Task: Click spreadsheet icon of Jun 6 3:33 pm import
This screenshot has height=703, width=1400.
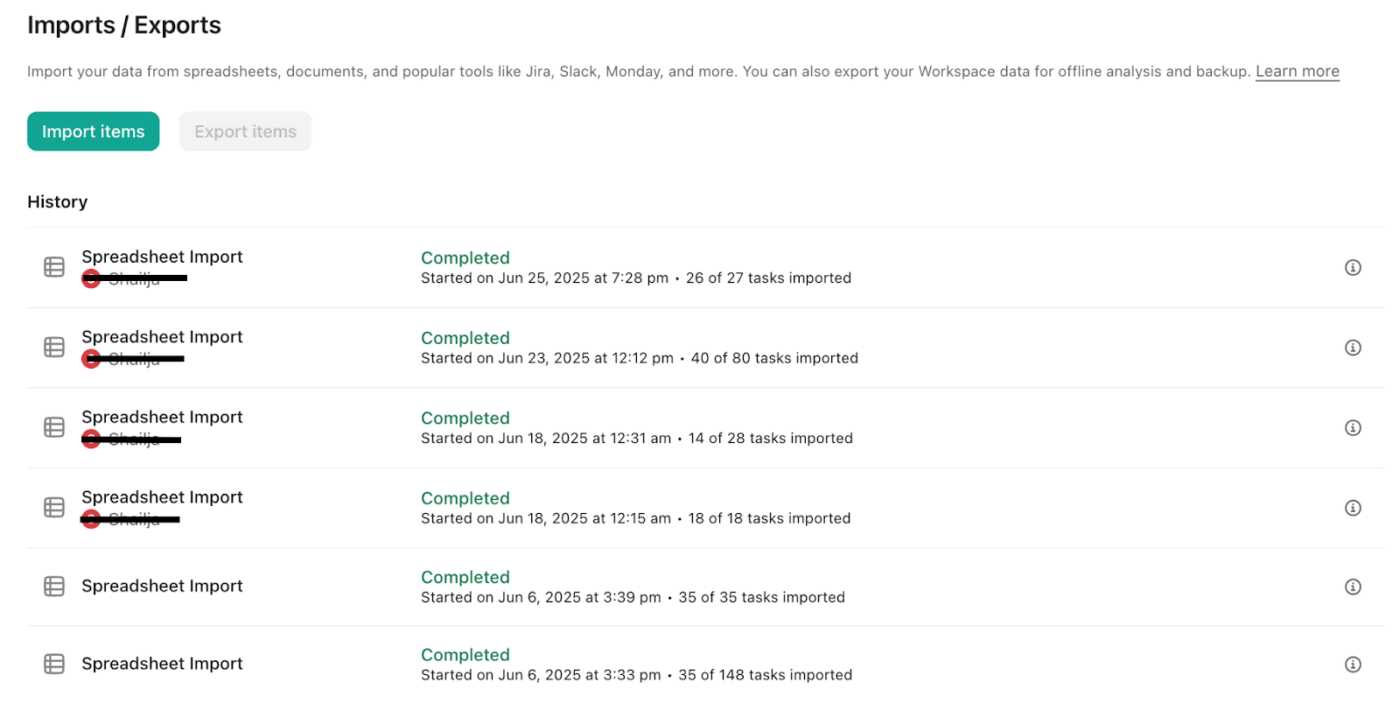Action: click(x=54, y=664)
